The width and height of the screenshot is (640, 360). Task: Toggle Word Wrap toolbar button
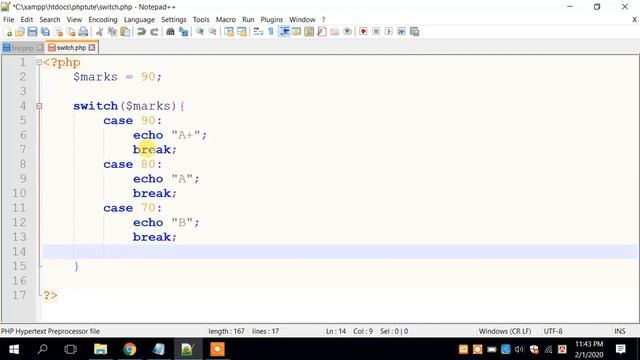pyautogui.click(x=258, y=32)
